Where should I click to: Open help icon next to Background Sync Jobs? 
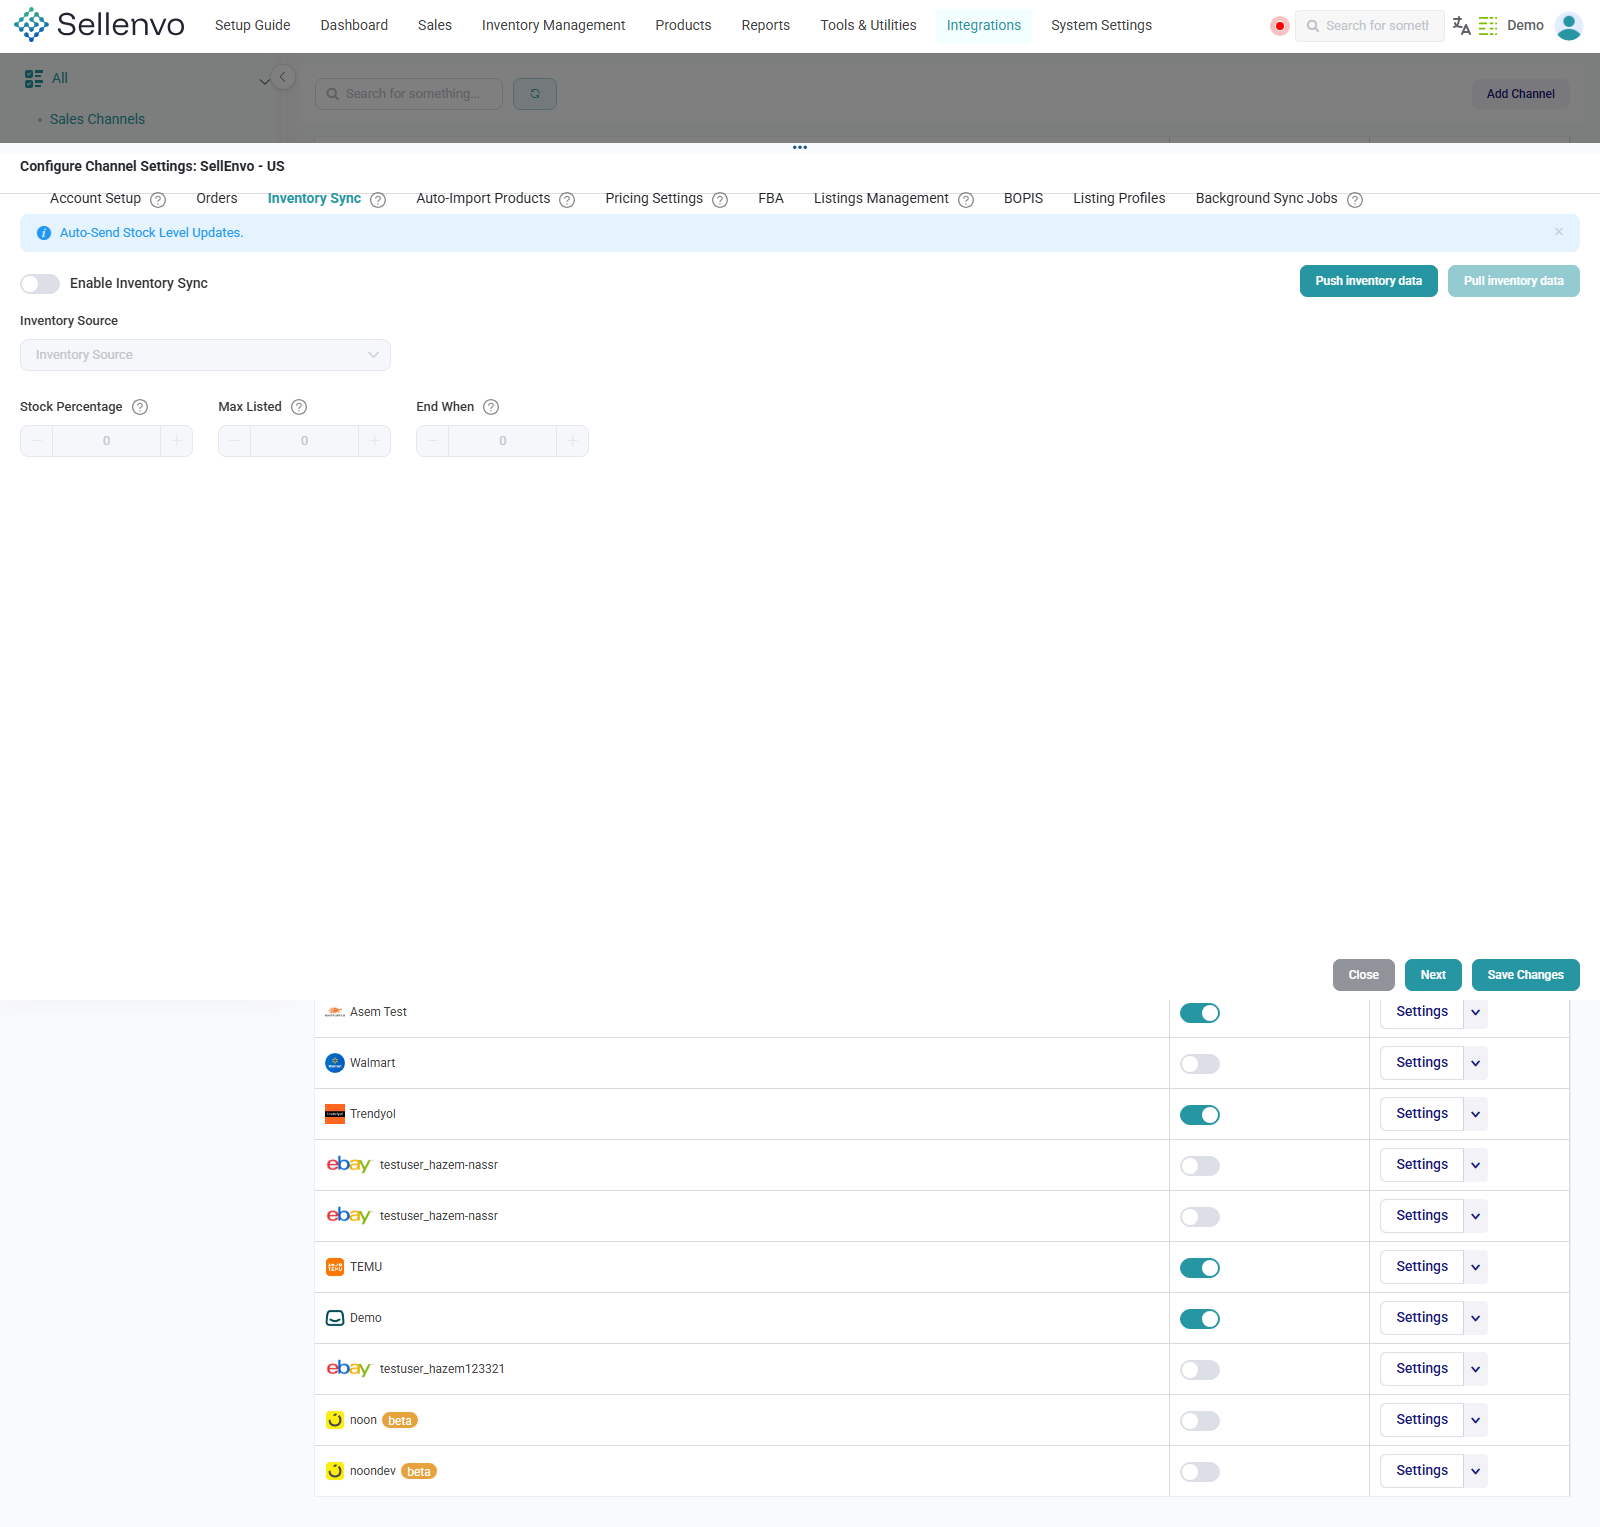coord(1355,200)
